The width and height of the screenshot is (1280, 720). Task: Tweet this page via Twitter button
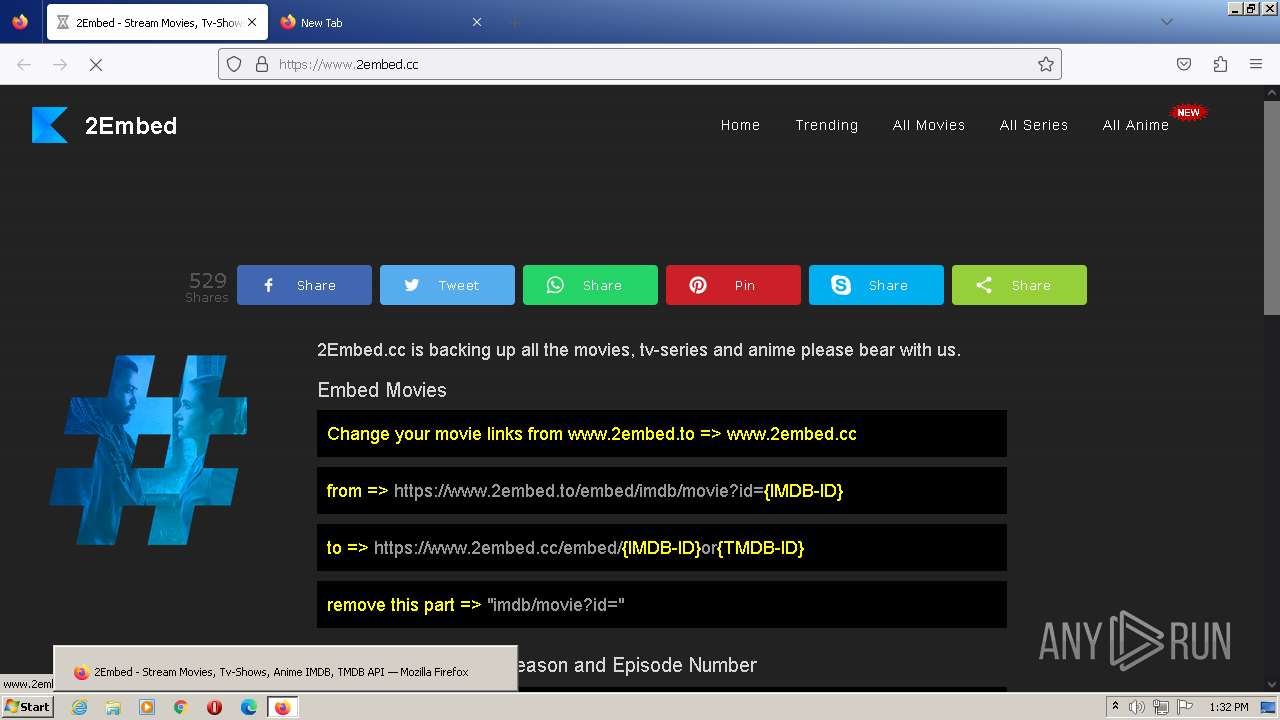[x=447, y=285]
